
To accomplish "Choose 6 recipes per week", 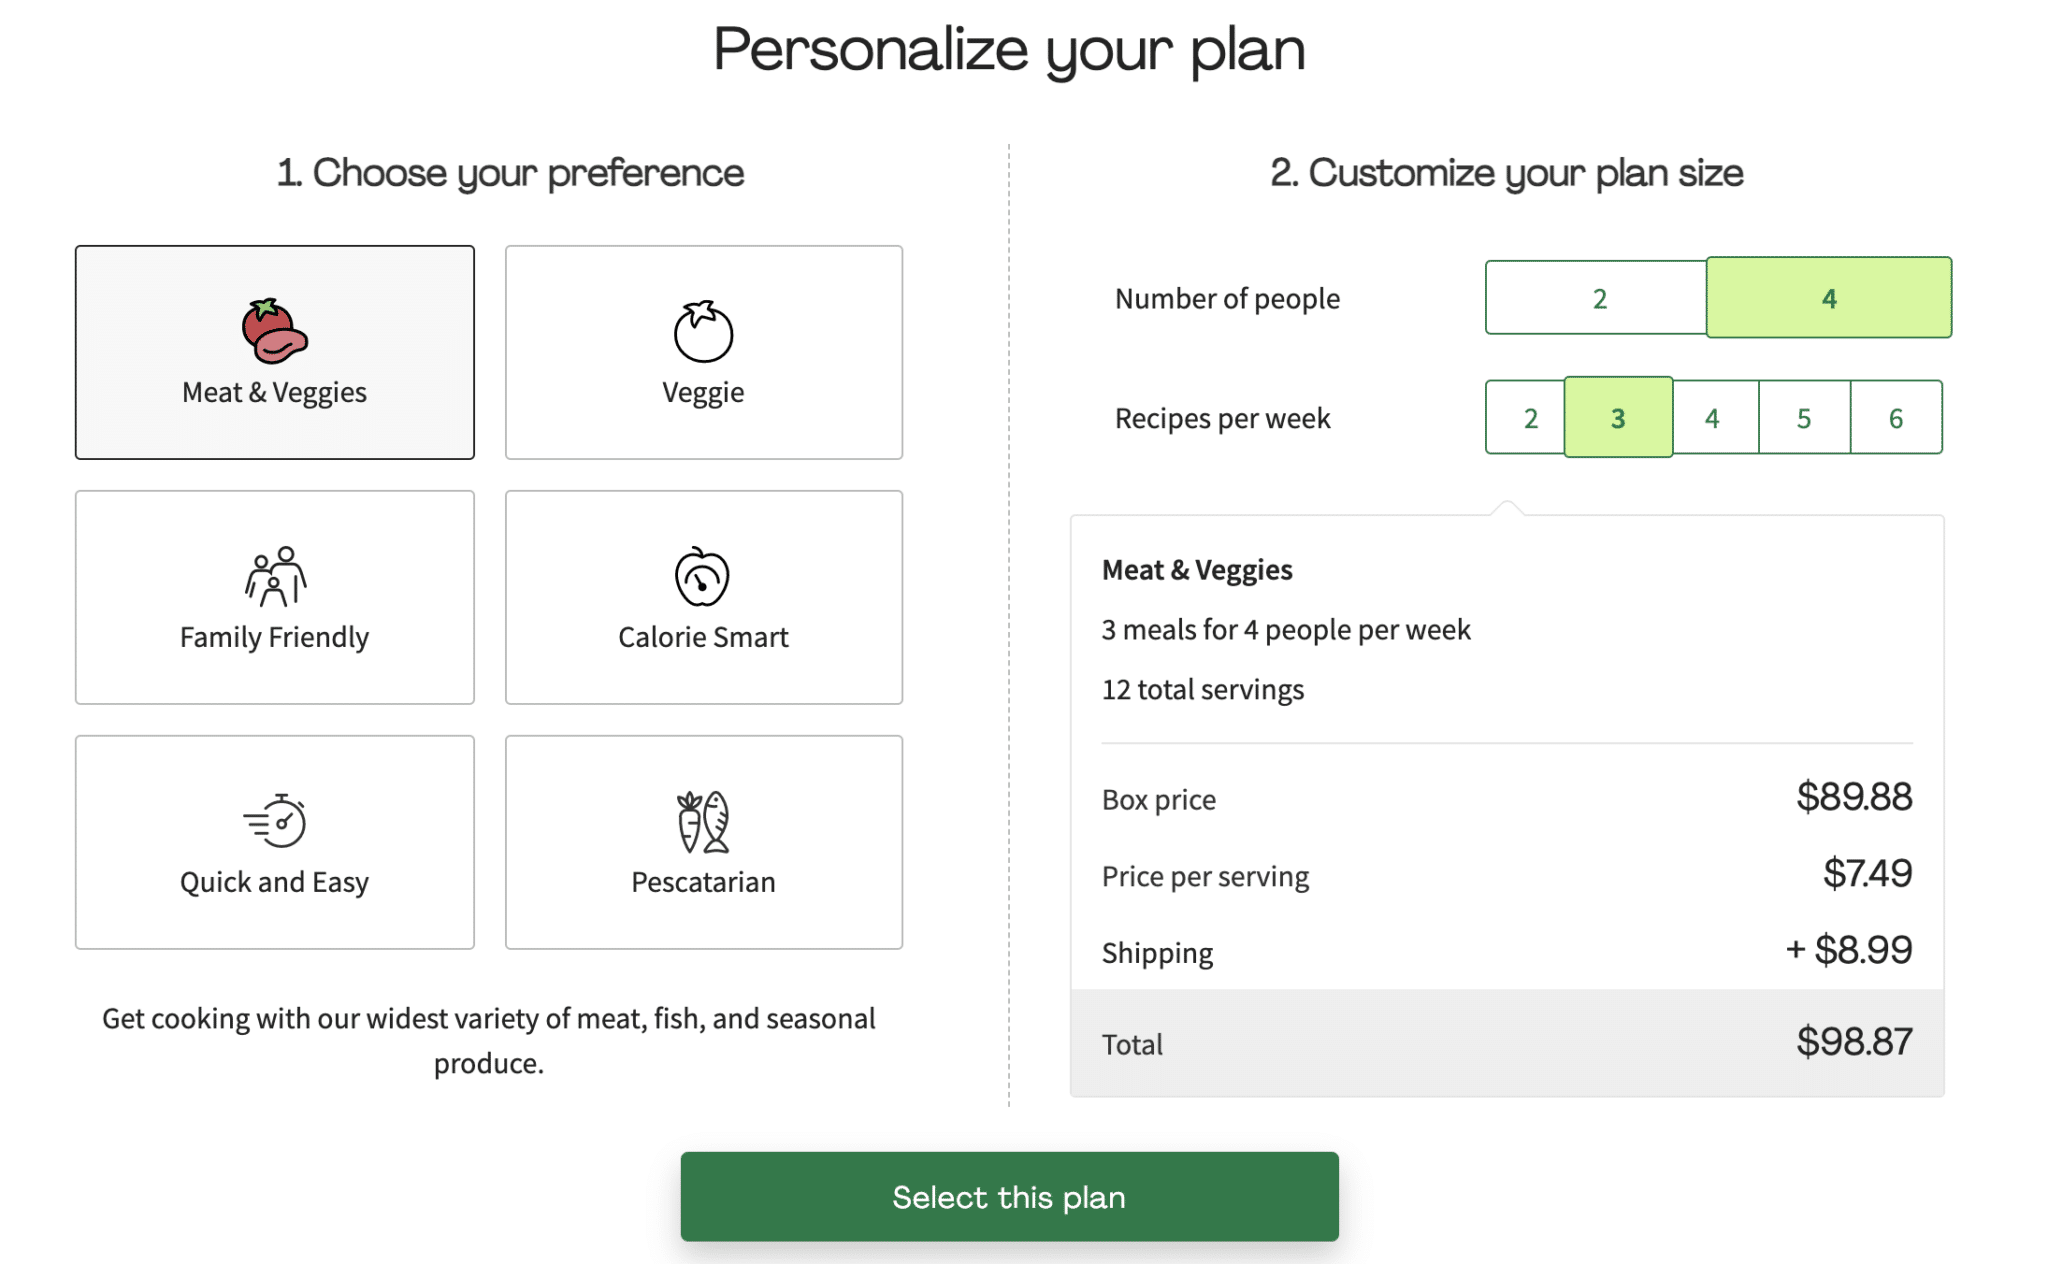I will tap(1895, 418).
